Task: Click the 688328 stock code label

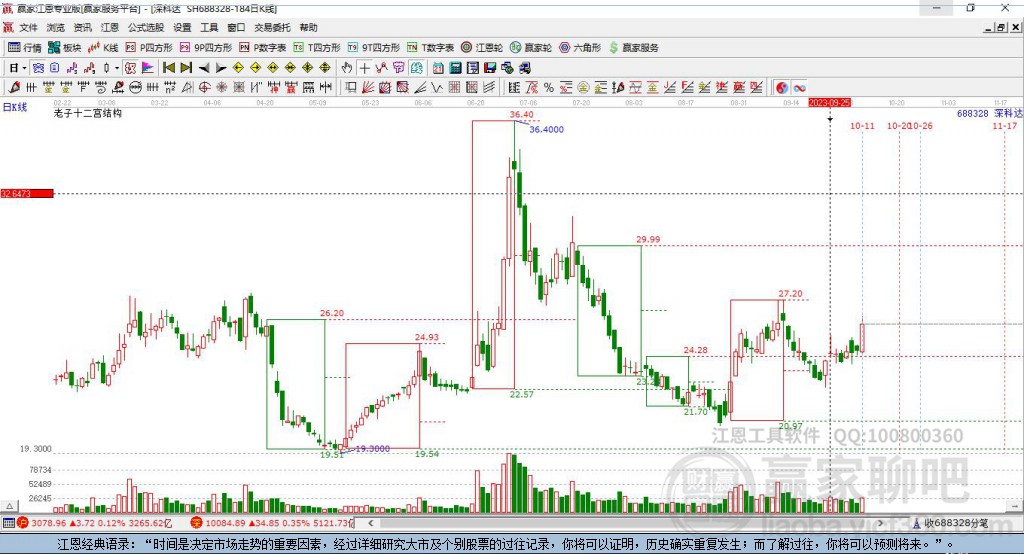Action: click(x=972, y=113)
